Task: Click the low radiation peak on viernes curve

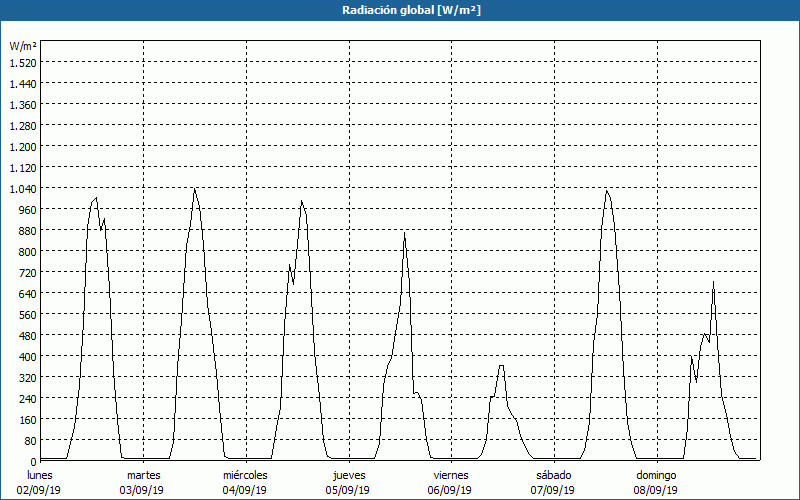Action: point(501,365)
